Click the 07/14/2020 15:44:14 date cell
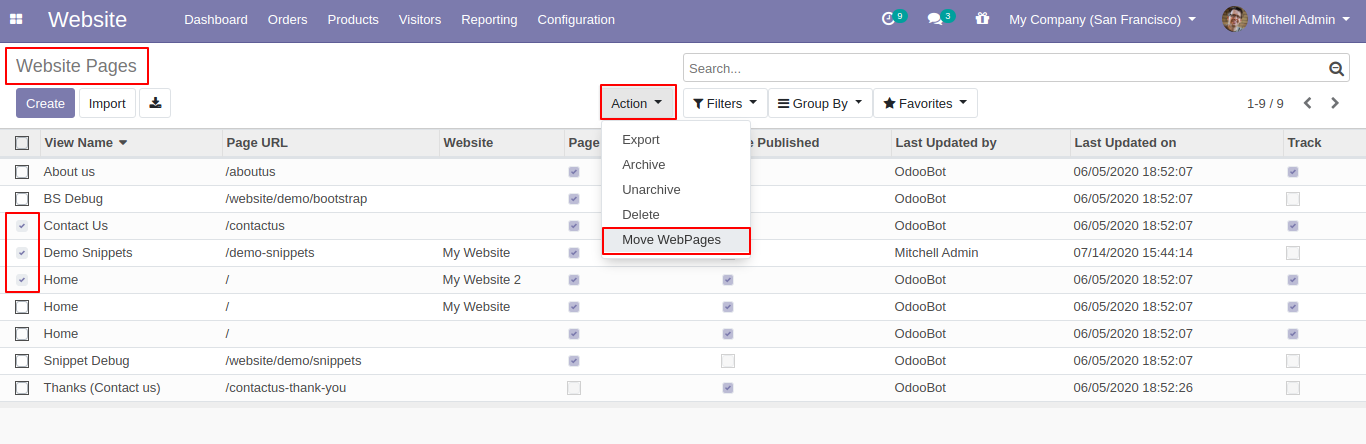 point(1133,253)
